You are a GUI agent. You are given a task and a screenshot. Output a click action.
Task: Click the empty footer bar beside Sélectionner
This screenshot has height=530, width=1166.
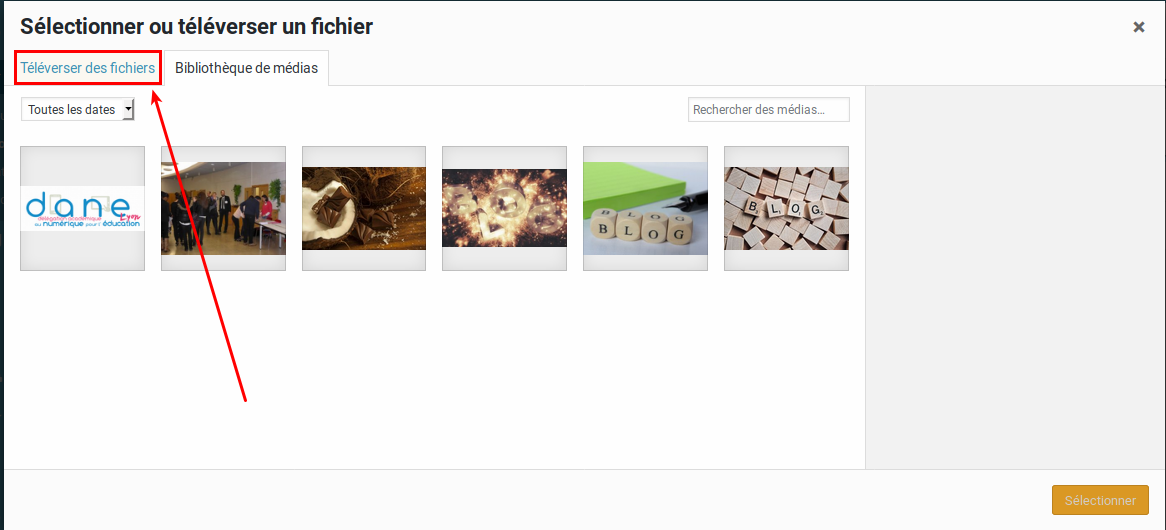[521, 500]
